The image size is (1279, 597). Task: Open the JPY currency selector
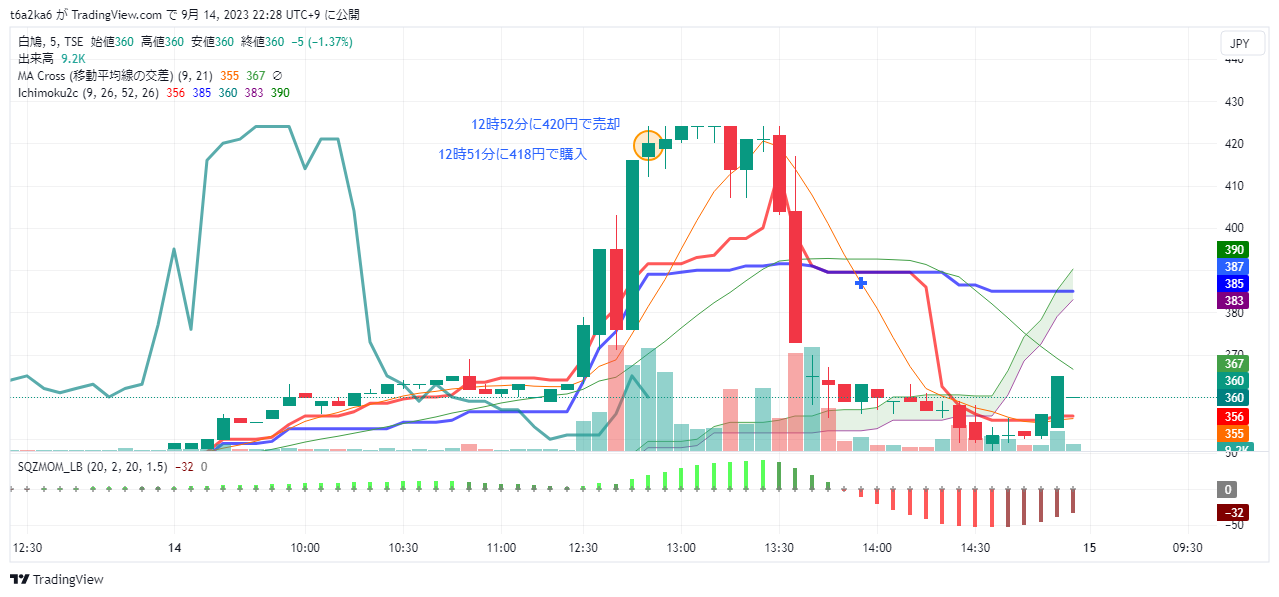1238,44
